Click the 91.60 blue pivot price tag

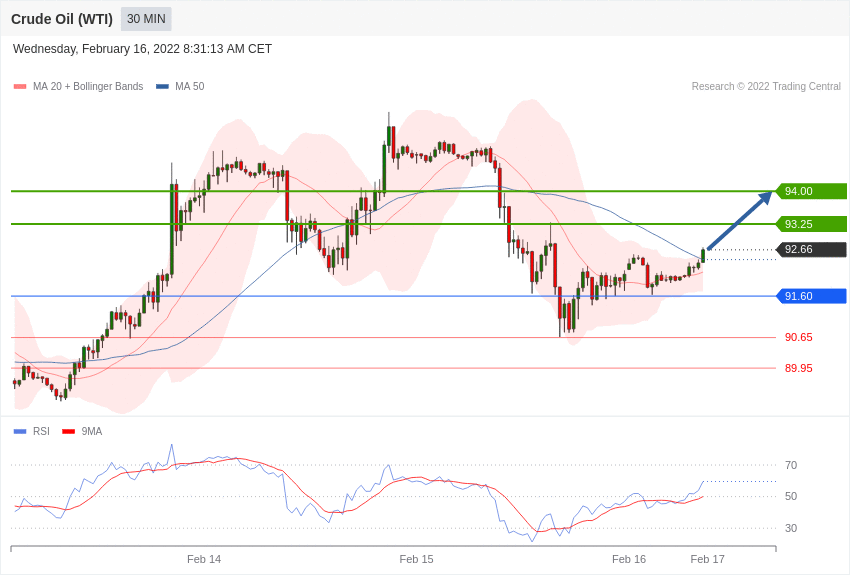pos(811,296)
